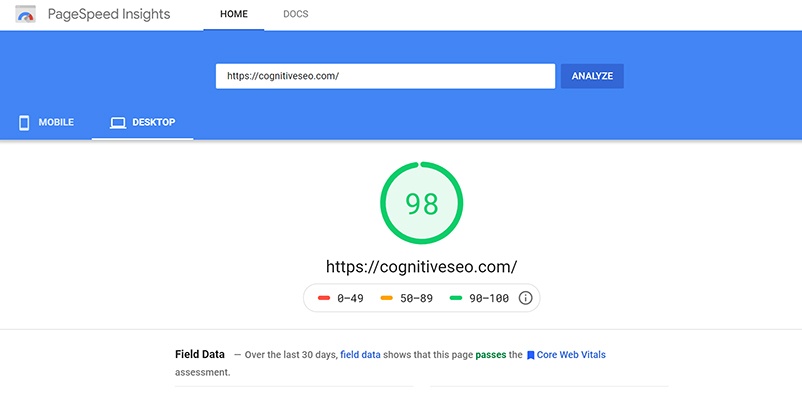Click the Field Data section heading

click(199, 354)
